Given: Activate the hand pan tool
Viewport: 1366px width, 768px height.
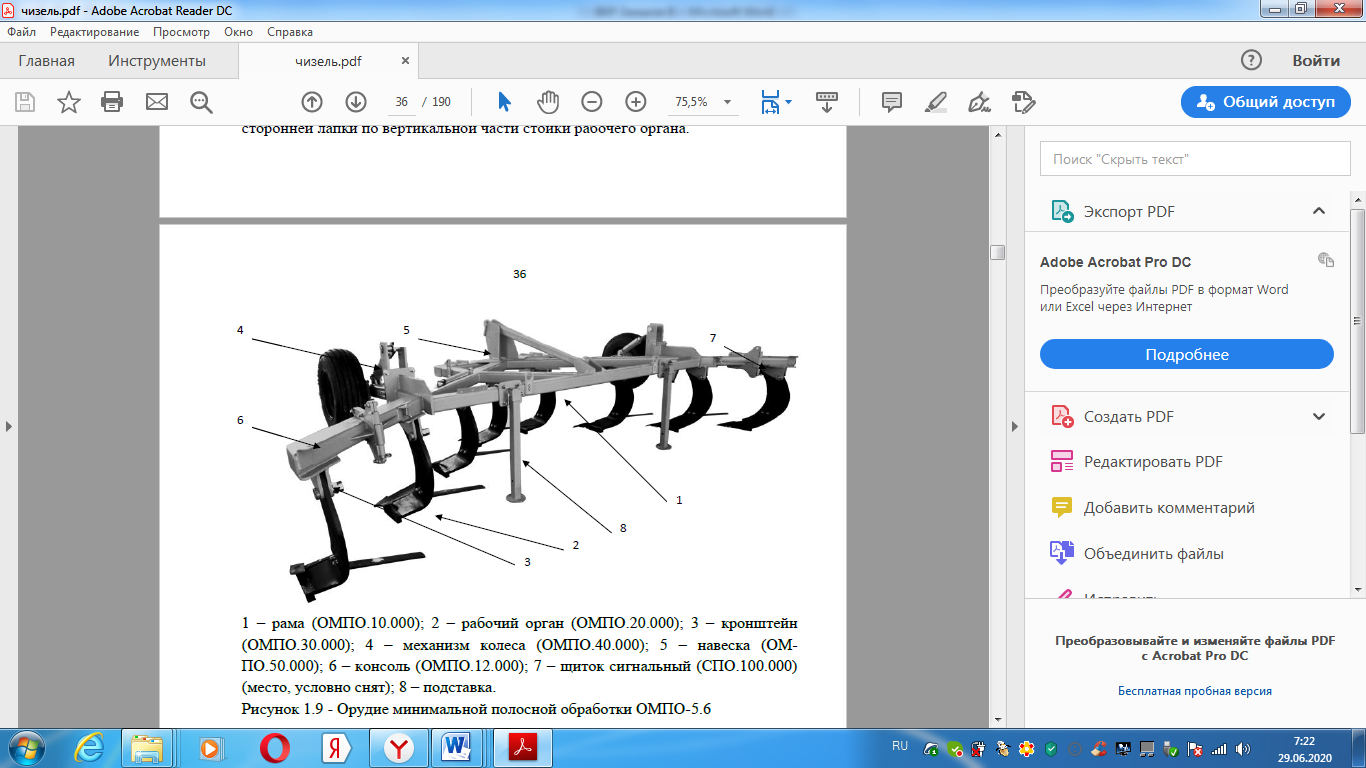Looking at the screenshot, I should (x=548, y=102).
